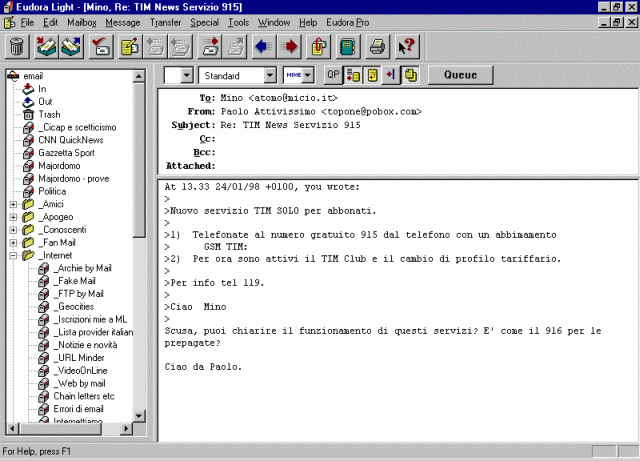Viewport: 640px width, 461px height.
Task: Toggle the Text as Document button
Action: [x=353, y=75]
